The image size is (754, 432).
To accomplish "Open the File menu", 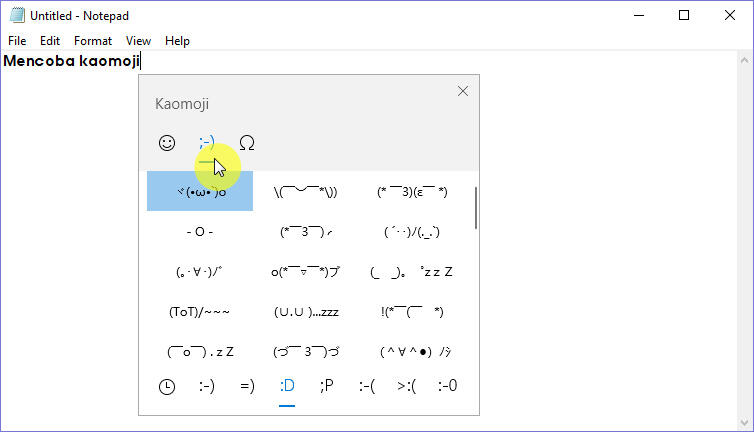I will tap(17, 41).
